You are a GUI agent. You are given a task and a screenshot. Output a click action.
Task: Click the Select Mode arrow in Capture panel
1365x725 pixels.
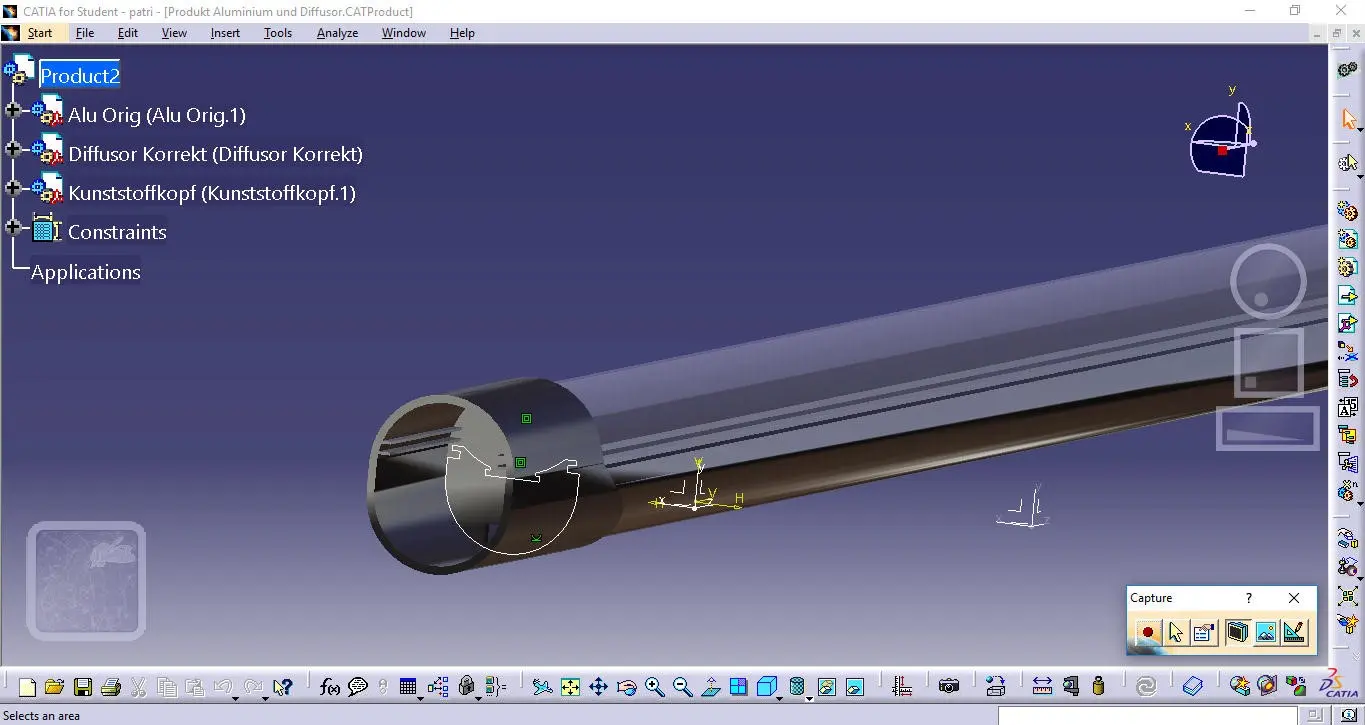(x=1175, y=632)
